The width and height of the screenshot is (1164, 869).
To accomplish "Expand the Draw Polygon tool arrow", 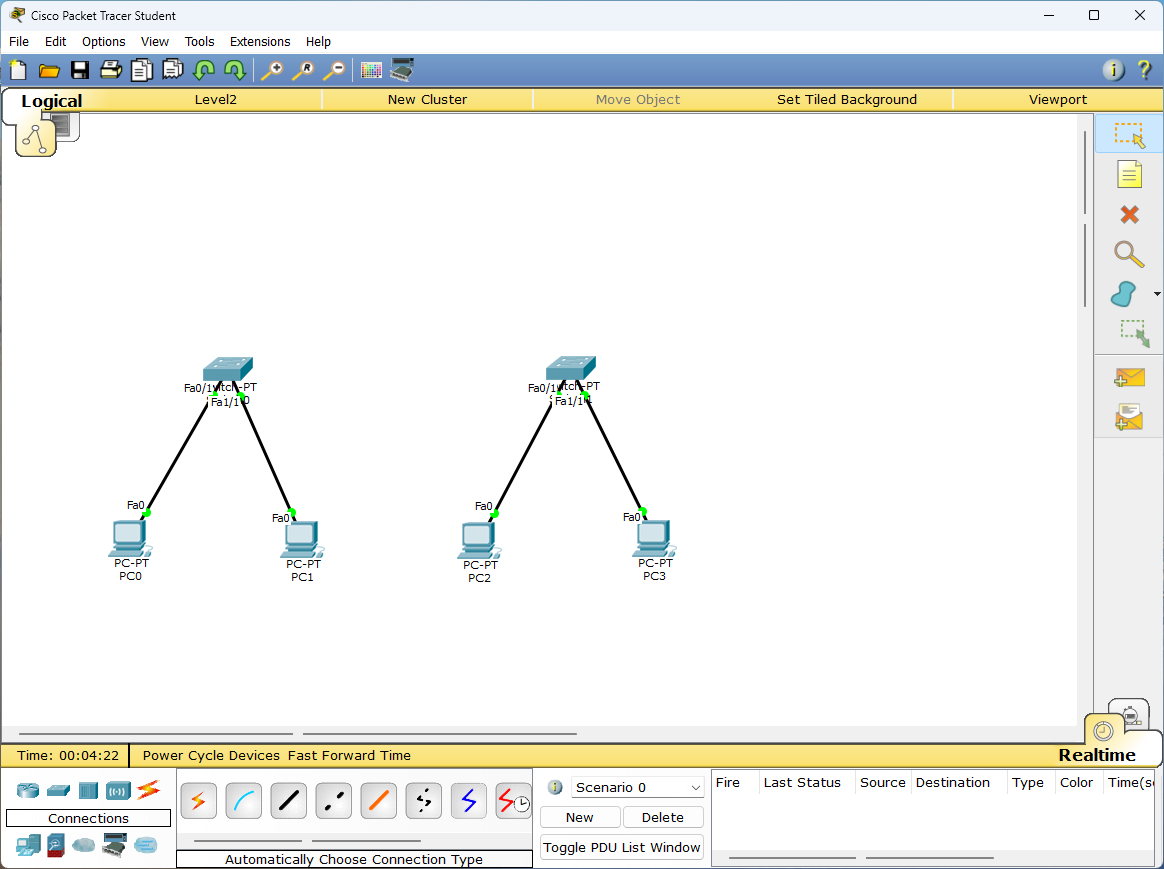I will coord(1157,295).
